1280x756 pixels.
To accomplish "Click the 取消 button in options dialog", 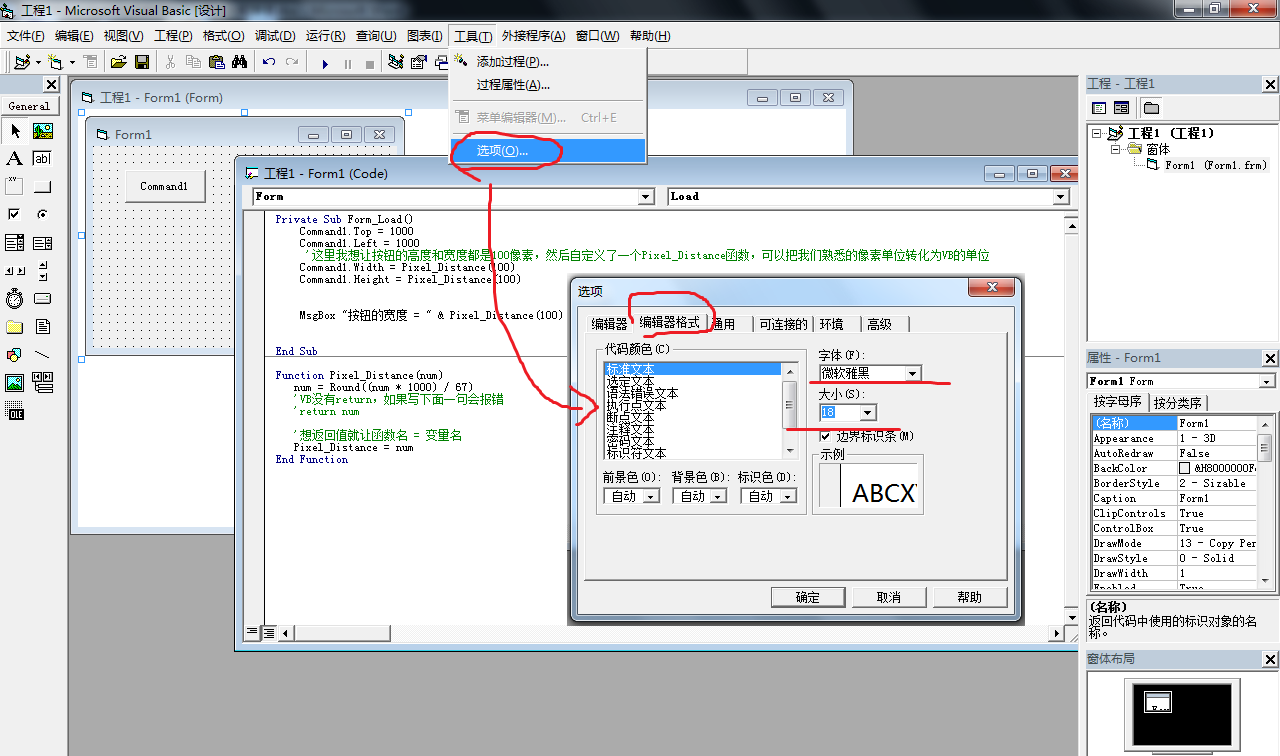I will point(889,597).
